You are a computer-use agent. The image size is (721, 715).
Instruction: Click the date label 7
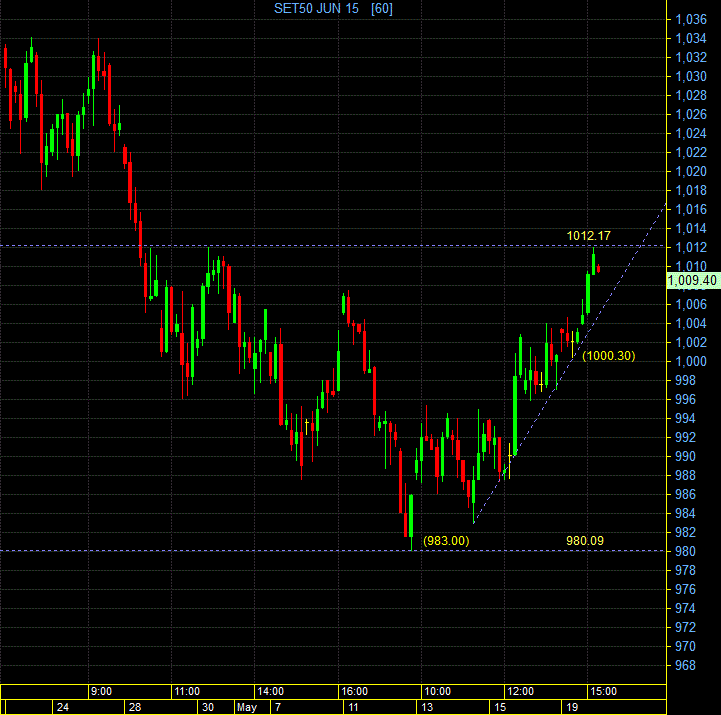point(278,707)
